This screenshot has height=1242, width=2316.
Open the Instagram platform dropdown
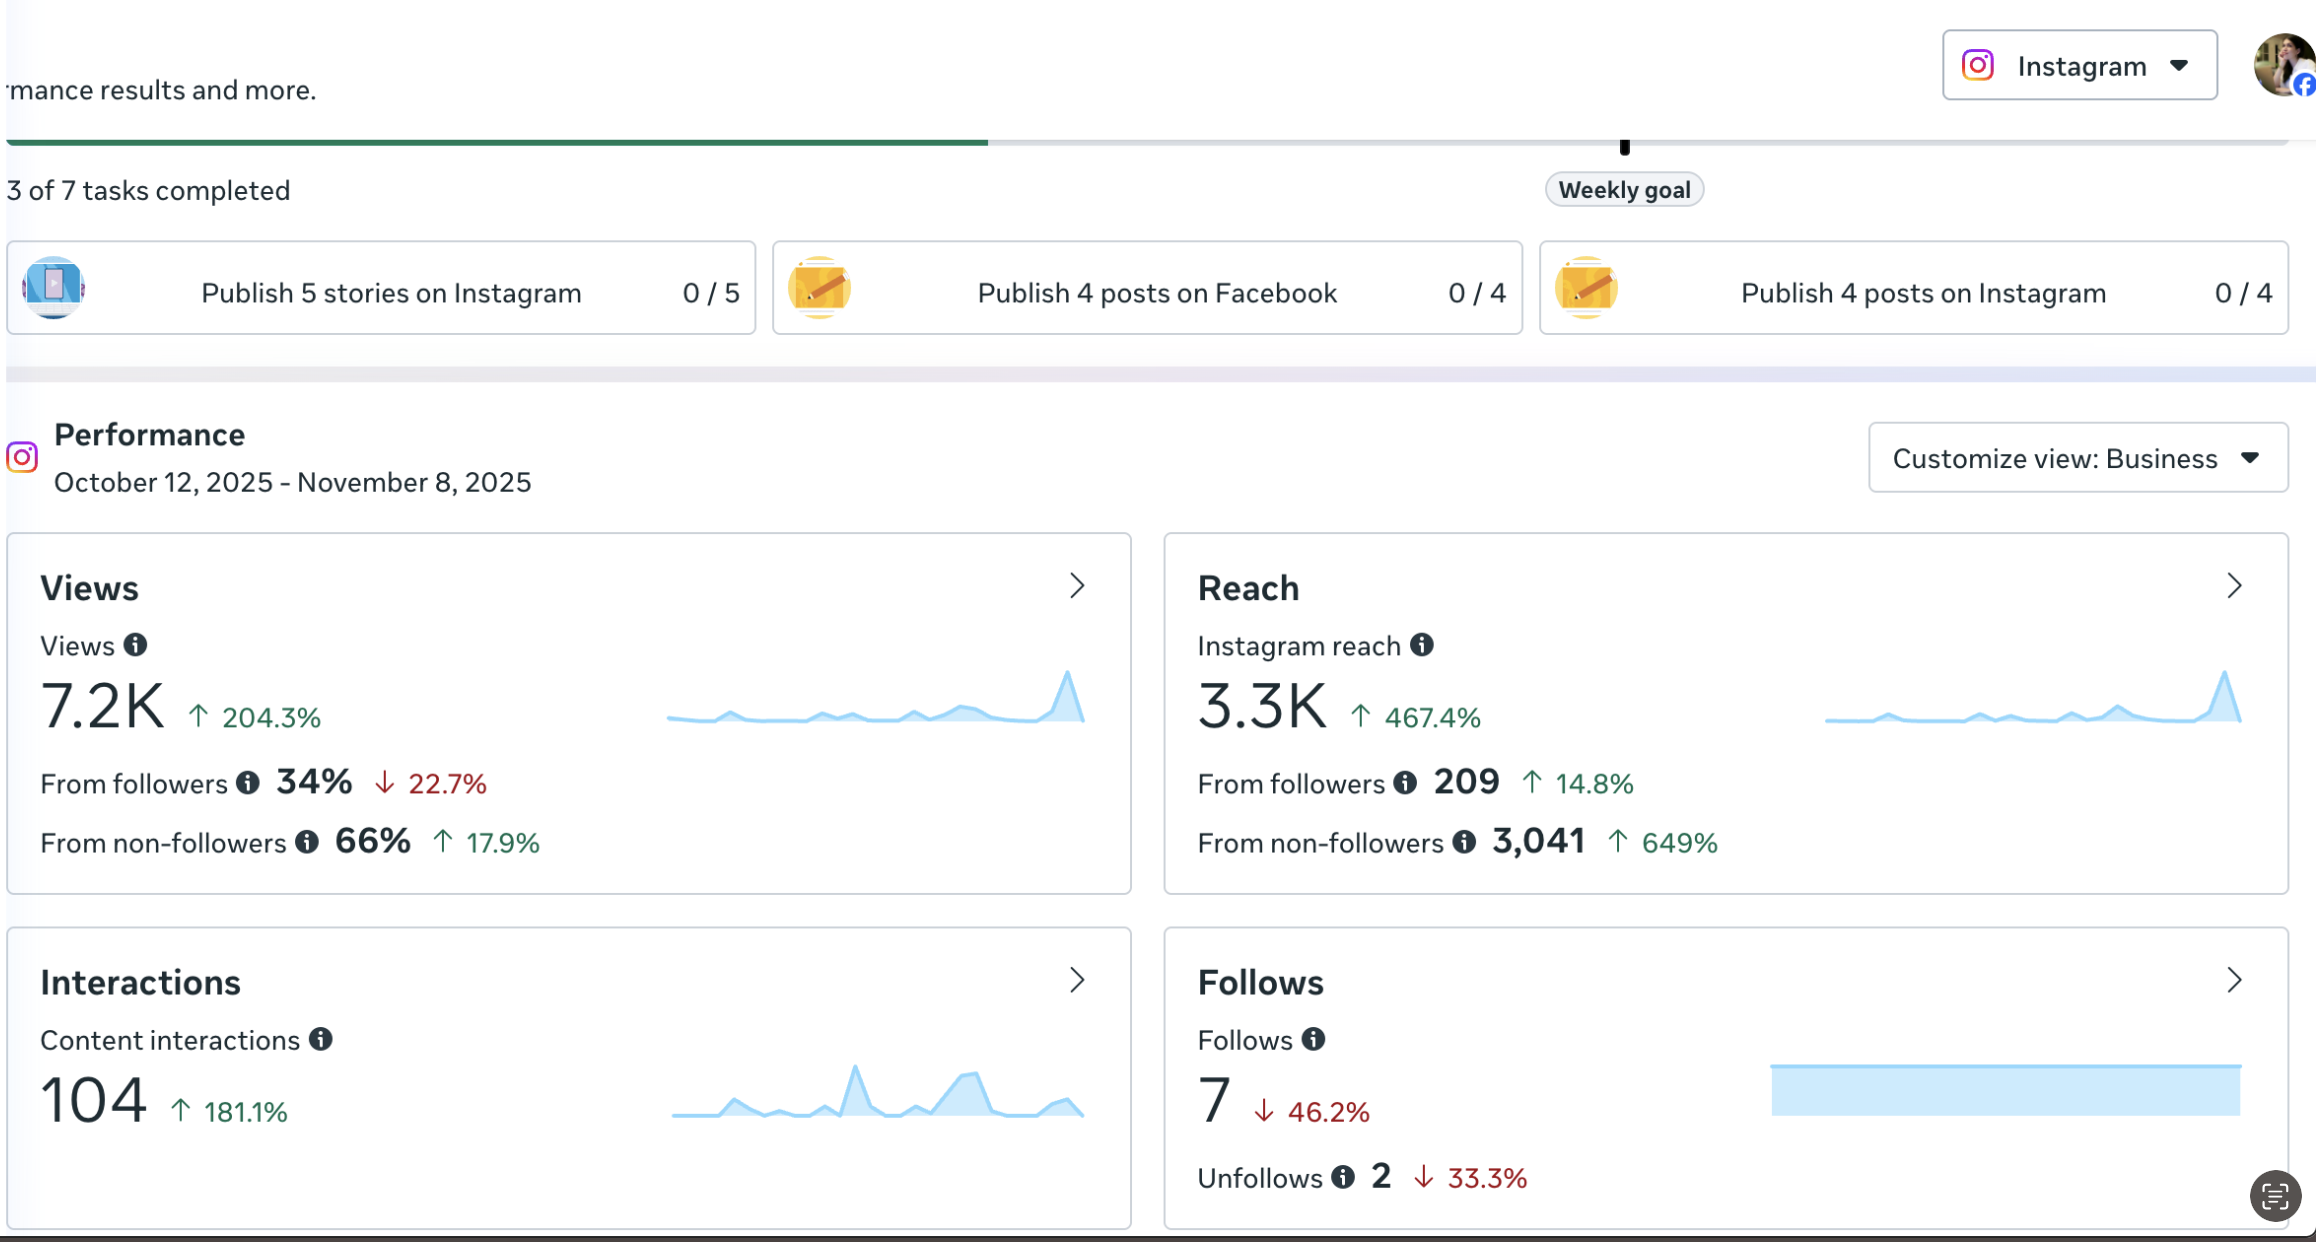coord(2079,66)
